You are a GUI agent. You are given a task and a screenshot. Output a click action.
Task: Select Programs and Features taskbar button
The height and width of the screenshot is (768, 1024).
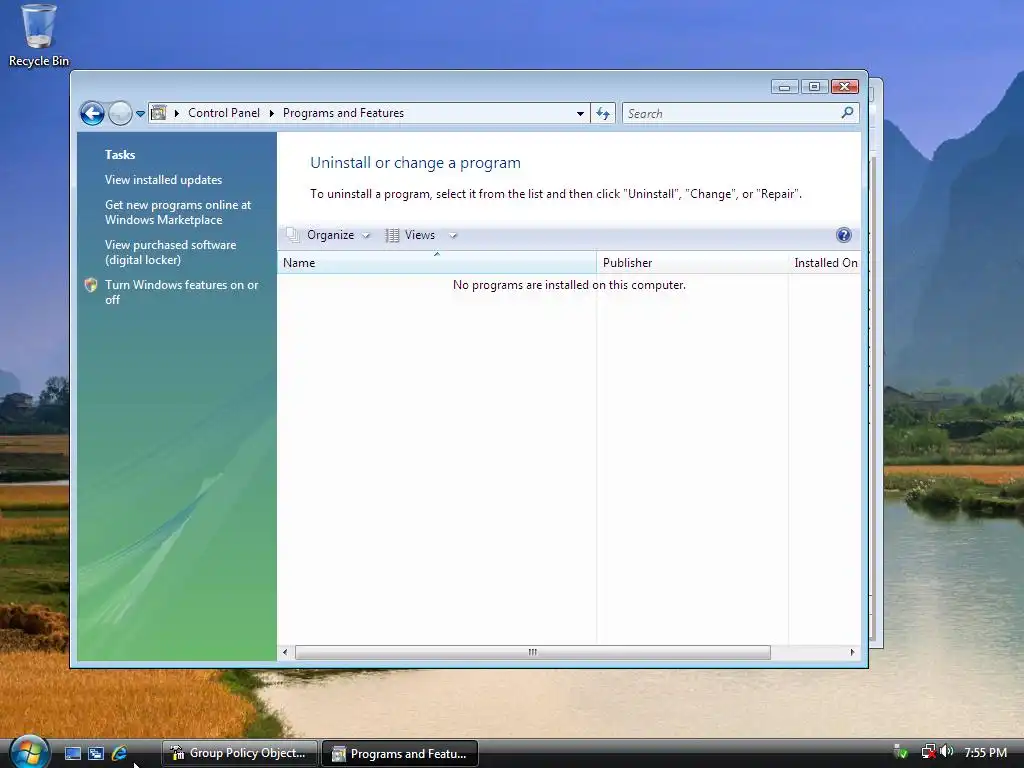click(x=400, y=754)
